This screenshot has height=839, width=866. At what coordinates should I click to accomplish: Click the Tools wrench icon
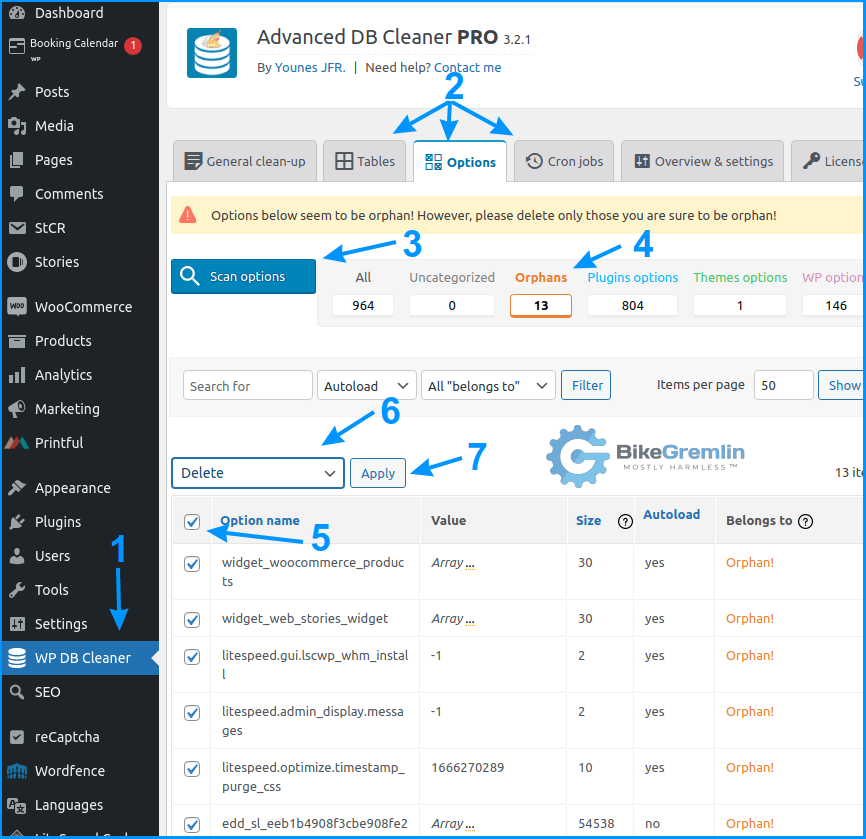pos(17,590)
